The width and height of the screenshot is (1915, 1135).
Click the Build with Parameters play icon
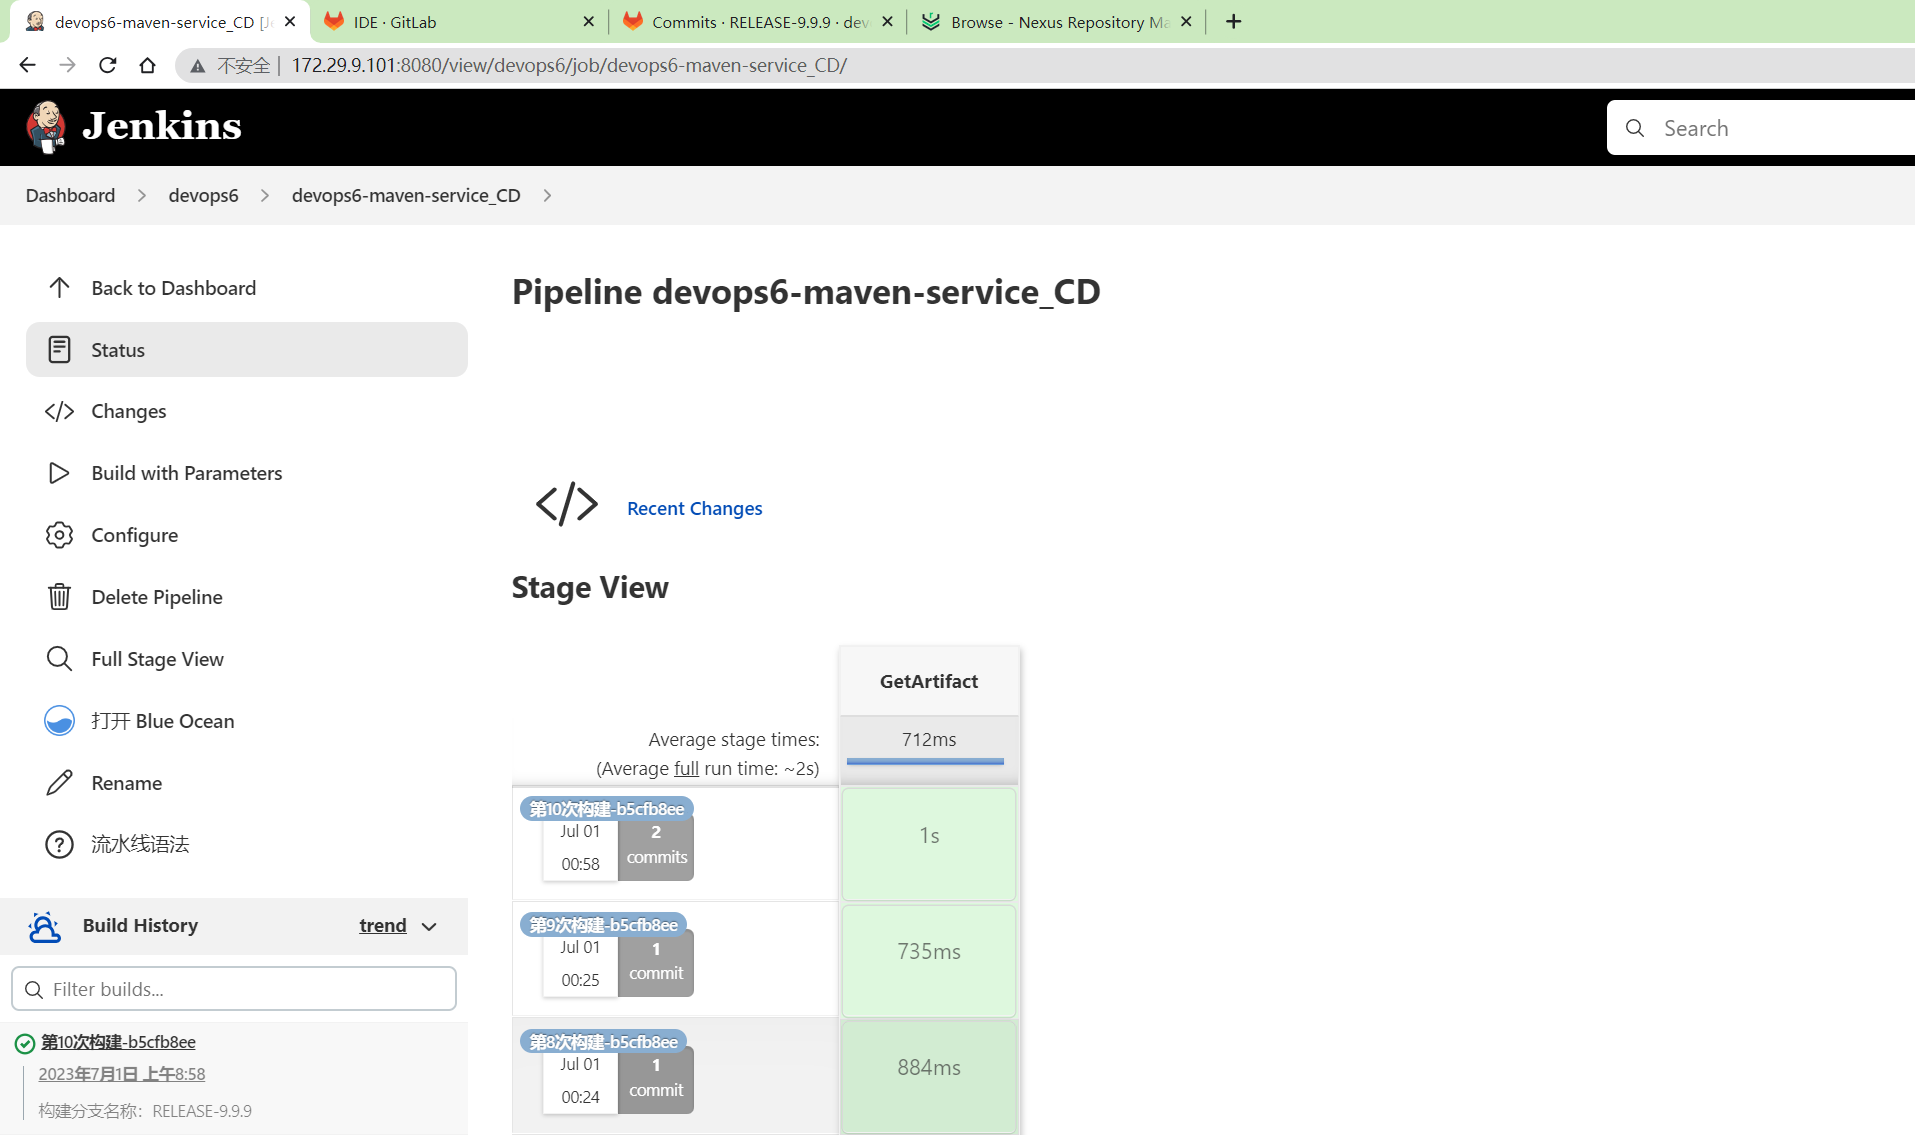pyautogui.click(x=59, y=473)
